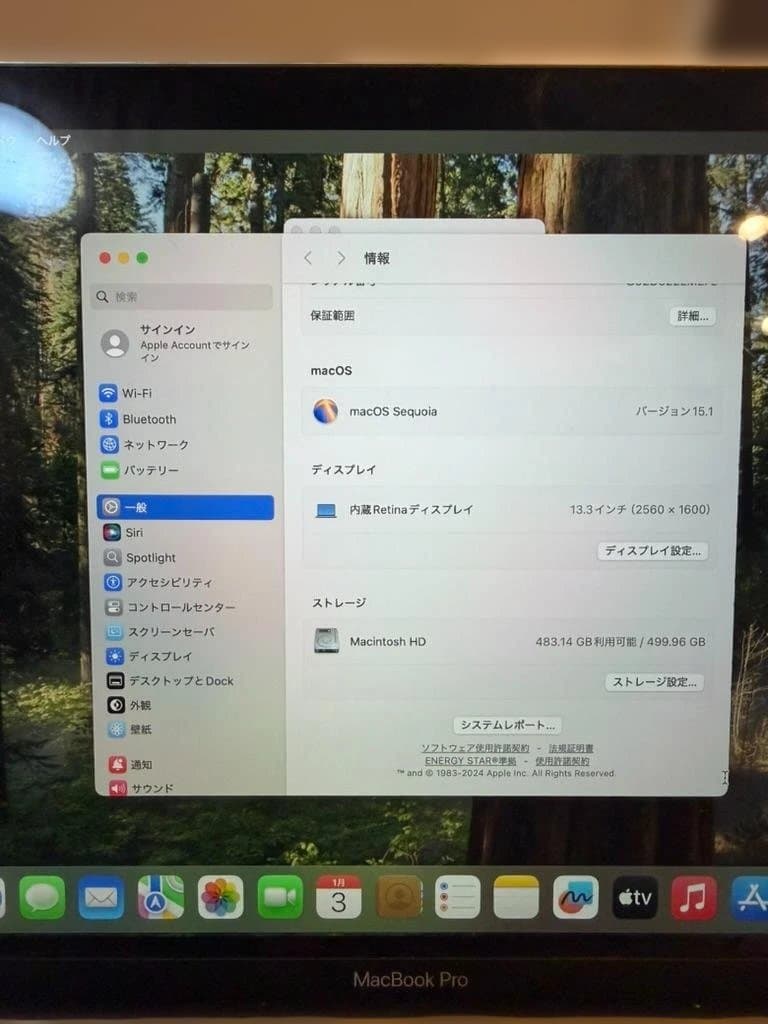768x1024 pixels.
Task: Click the 内蔵Retinaディスプレイ row
Action: pyautogui.click(x=511, y=509)
